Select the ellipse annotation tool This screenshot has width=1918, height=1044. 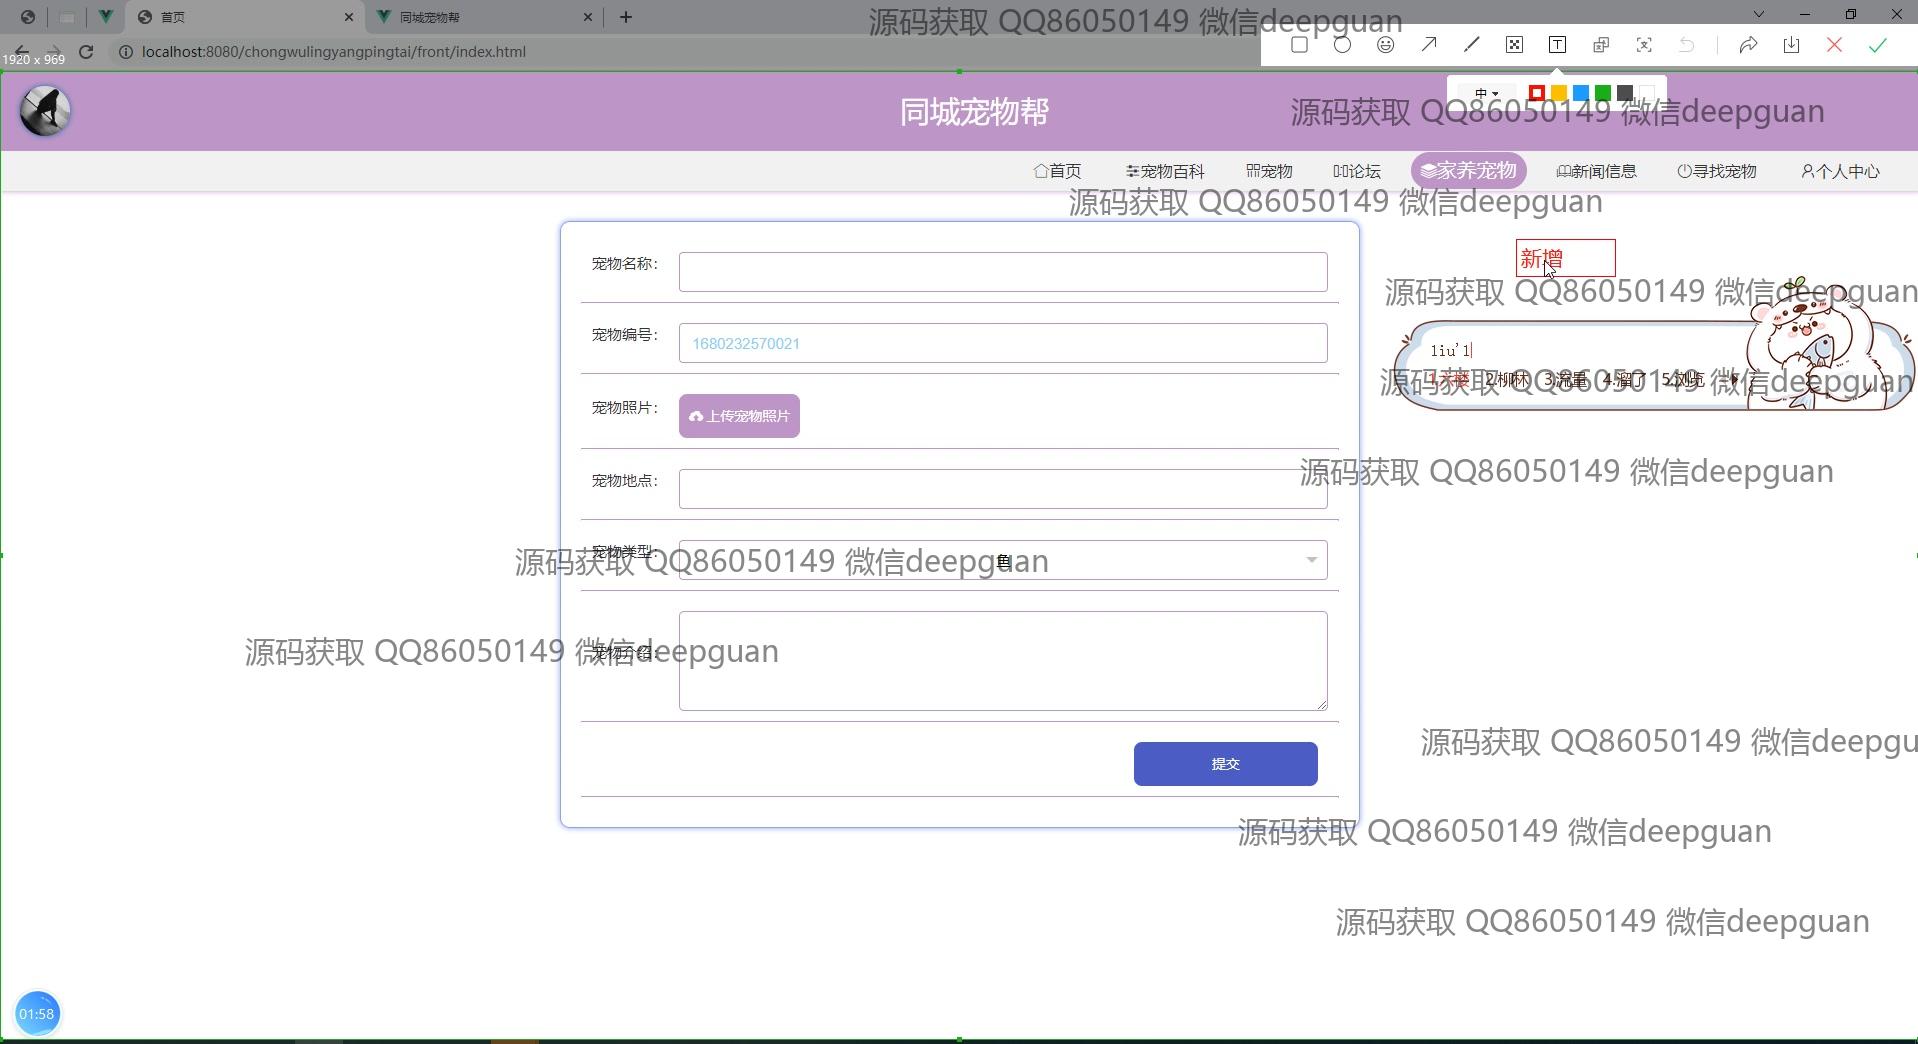pos(1342,45)
